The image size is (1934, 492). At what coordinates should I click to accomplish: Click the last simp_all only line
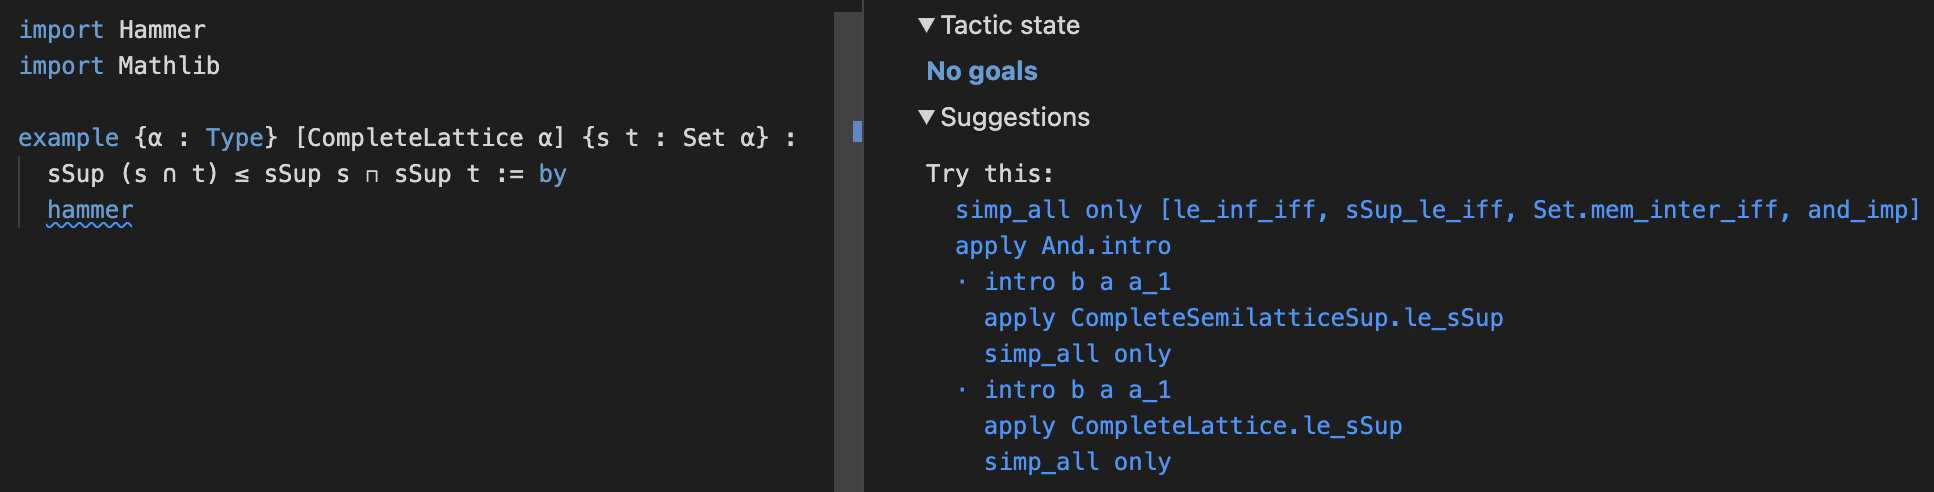(1077, 462)
